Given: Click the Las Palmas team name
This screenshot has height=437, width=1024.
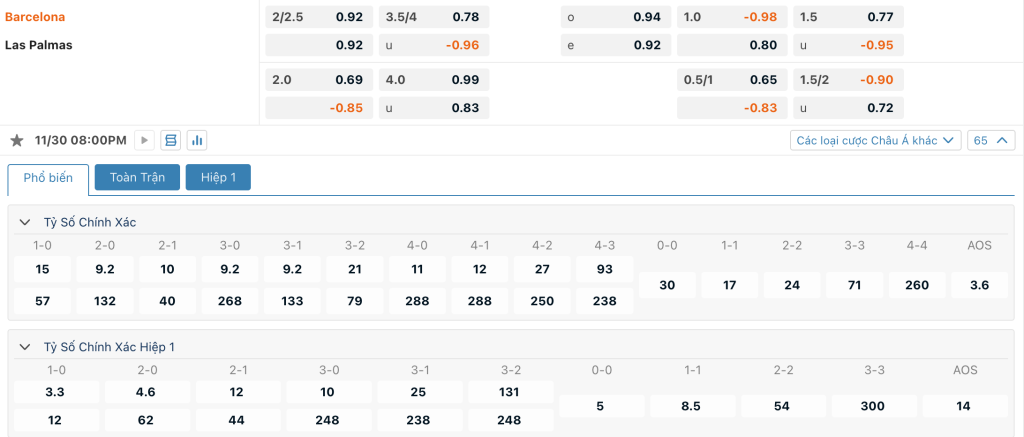Looking at the screenshot, I should click(x=38, y=45).
